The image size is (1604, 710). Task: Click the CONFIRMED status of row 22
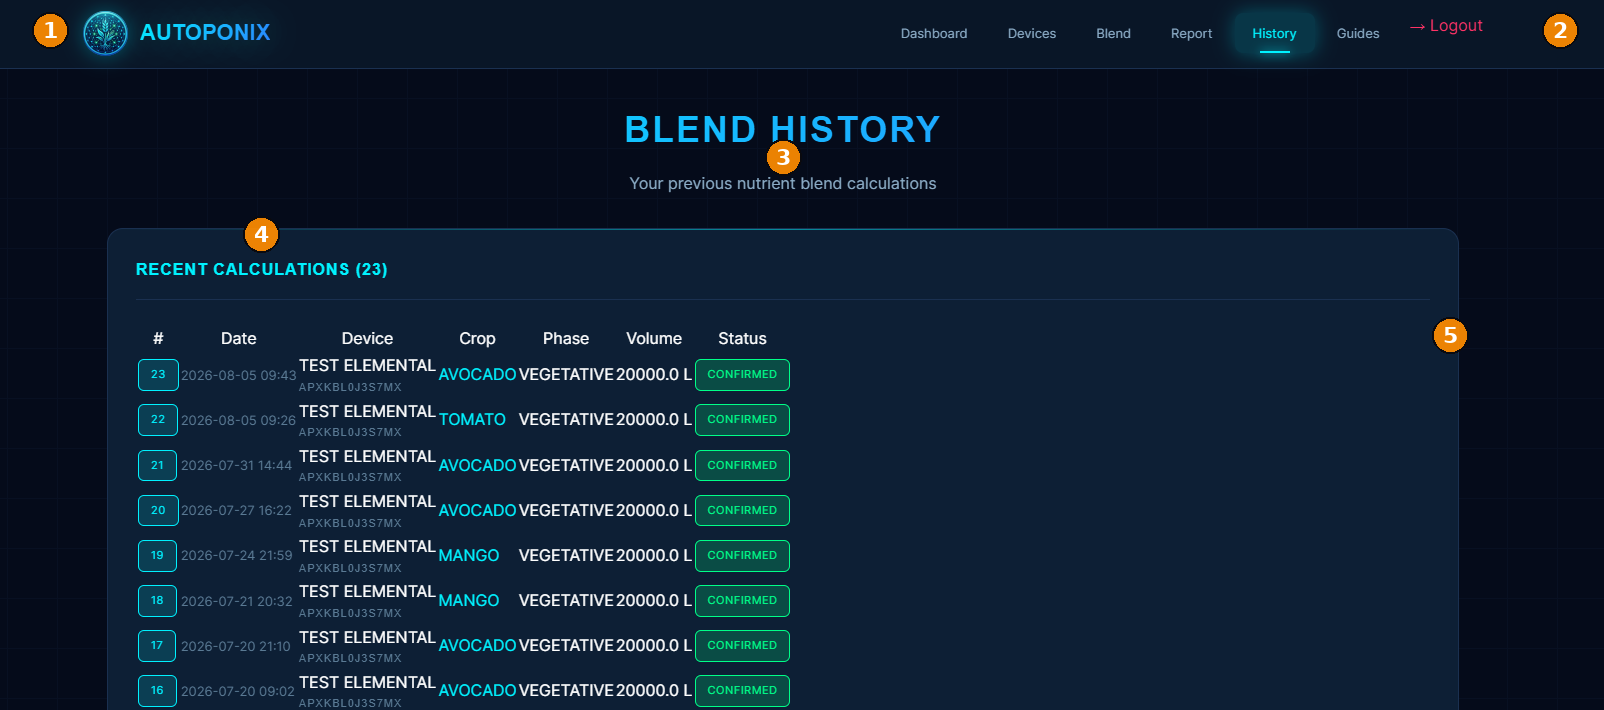[x=742, y=420]
